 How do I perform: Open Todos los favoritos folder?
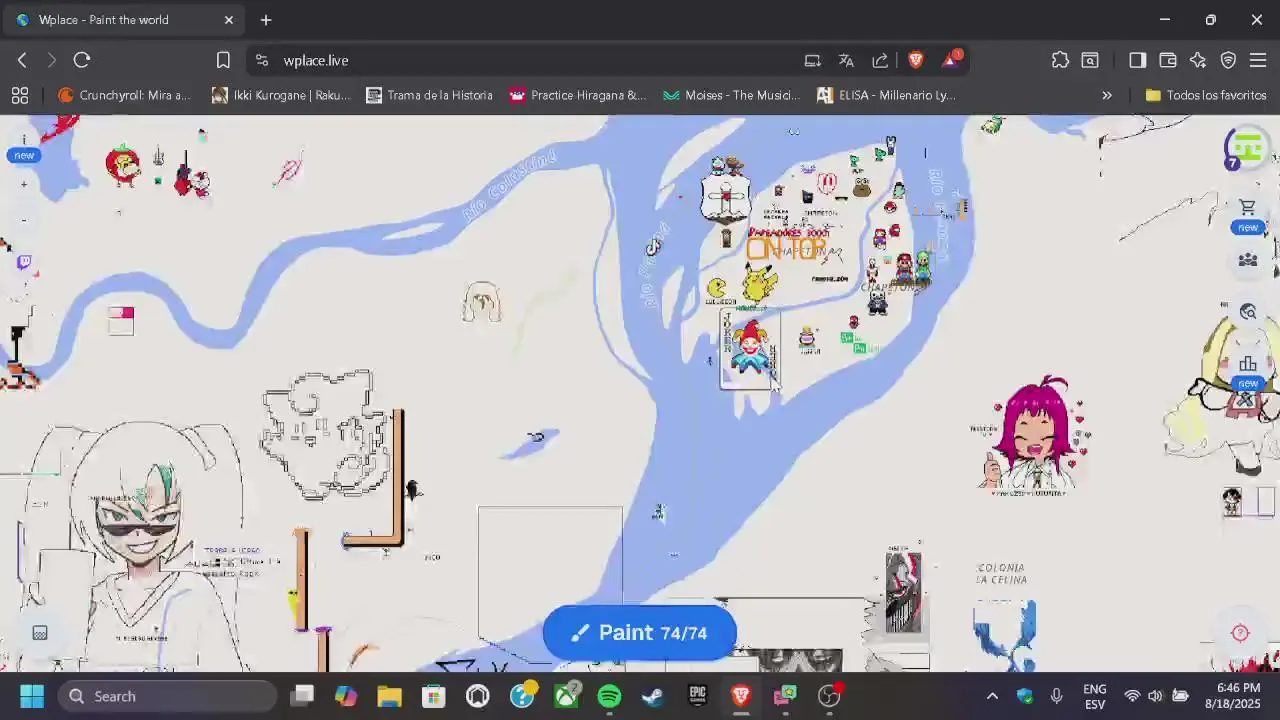tap(1206, 95)
